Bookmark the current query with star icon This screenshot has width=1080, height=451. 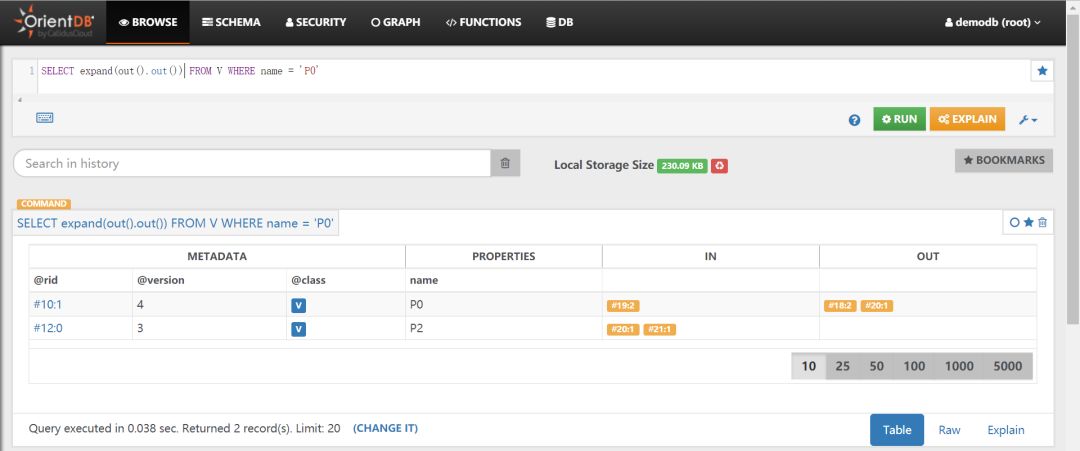(x=1042, y=71)
